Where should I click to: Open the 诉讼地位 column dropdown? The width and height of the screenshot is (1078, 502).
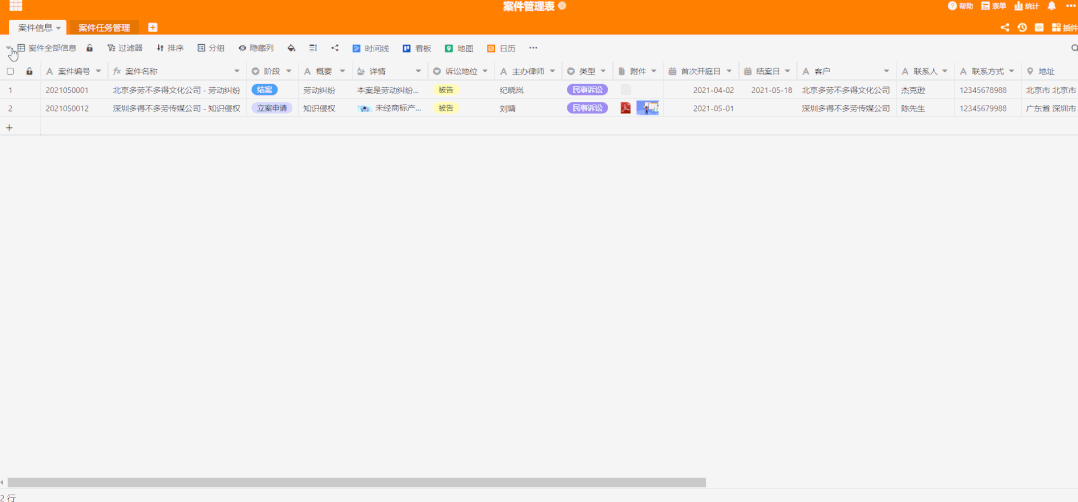(x=485, y=71)
